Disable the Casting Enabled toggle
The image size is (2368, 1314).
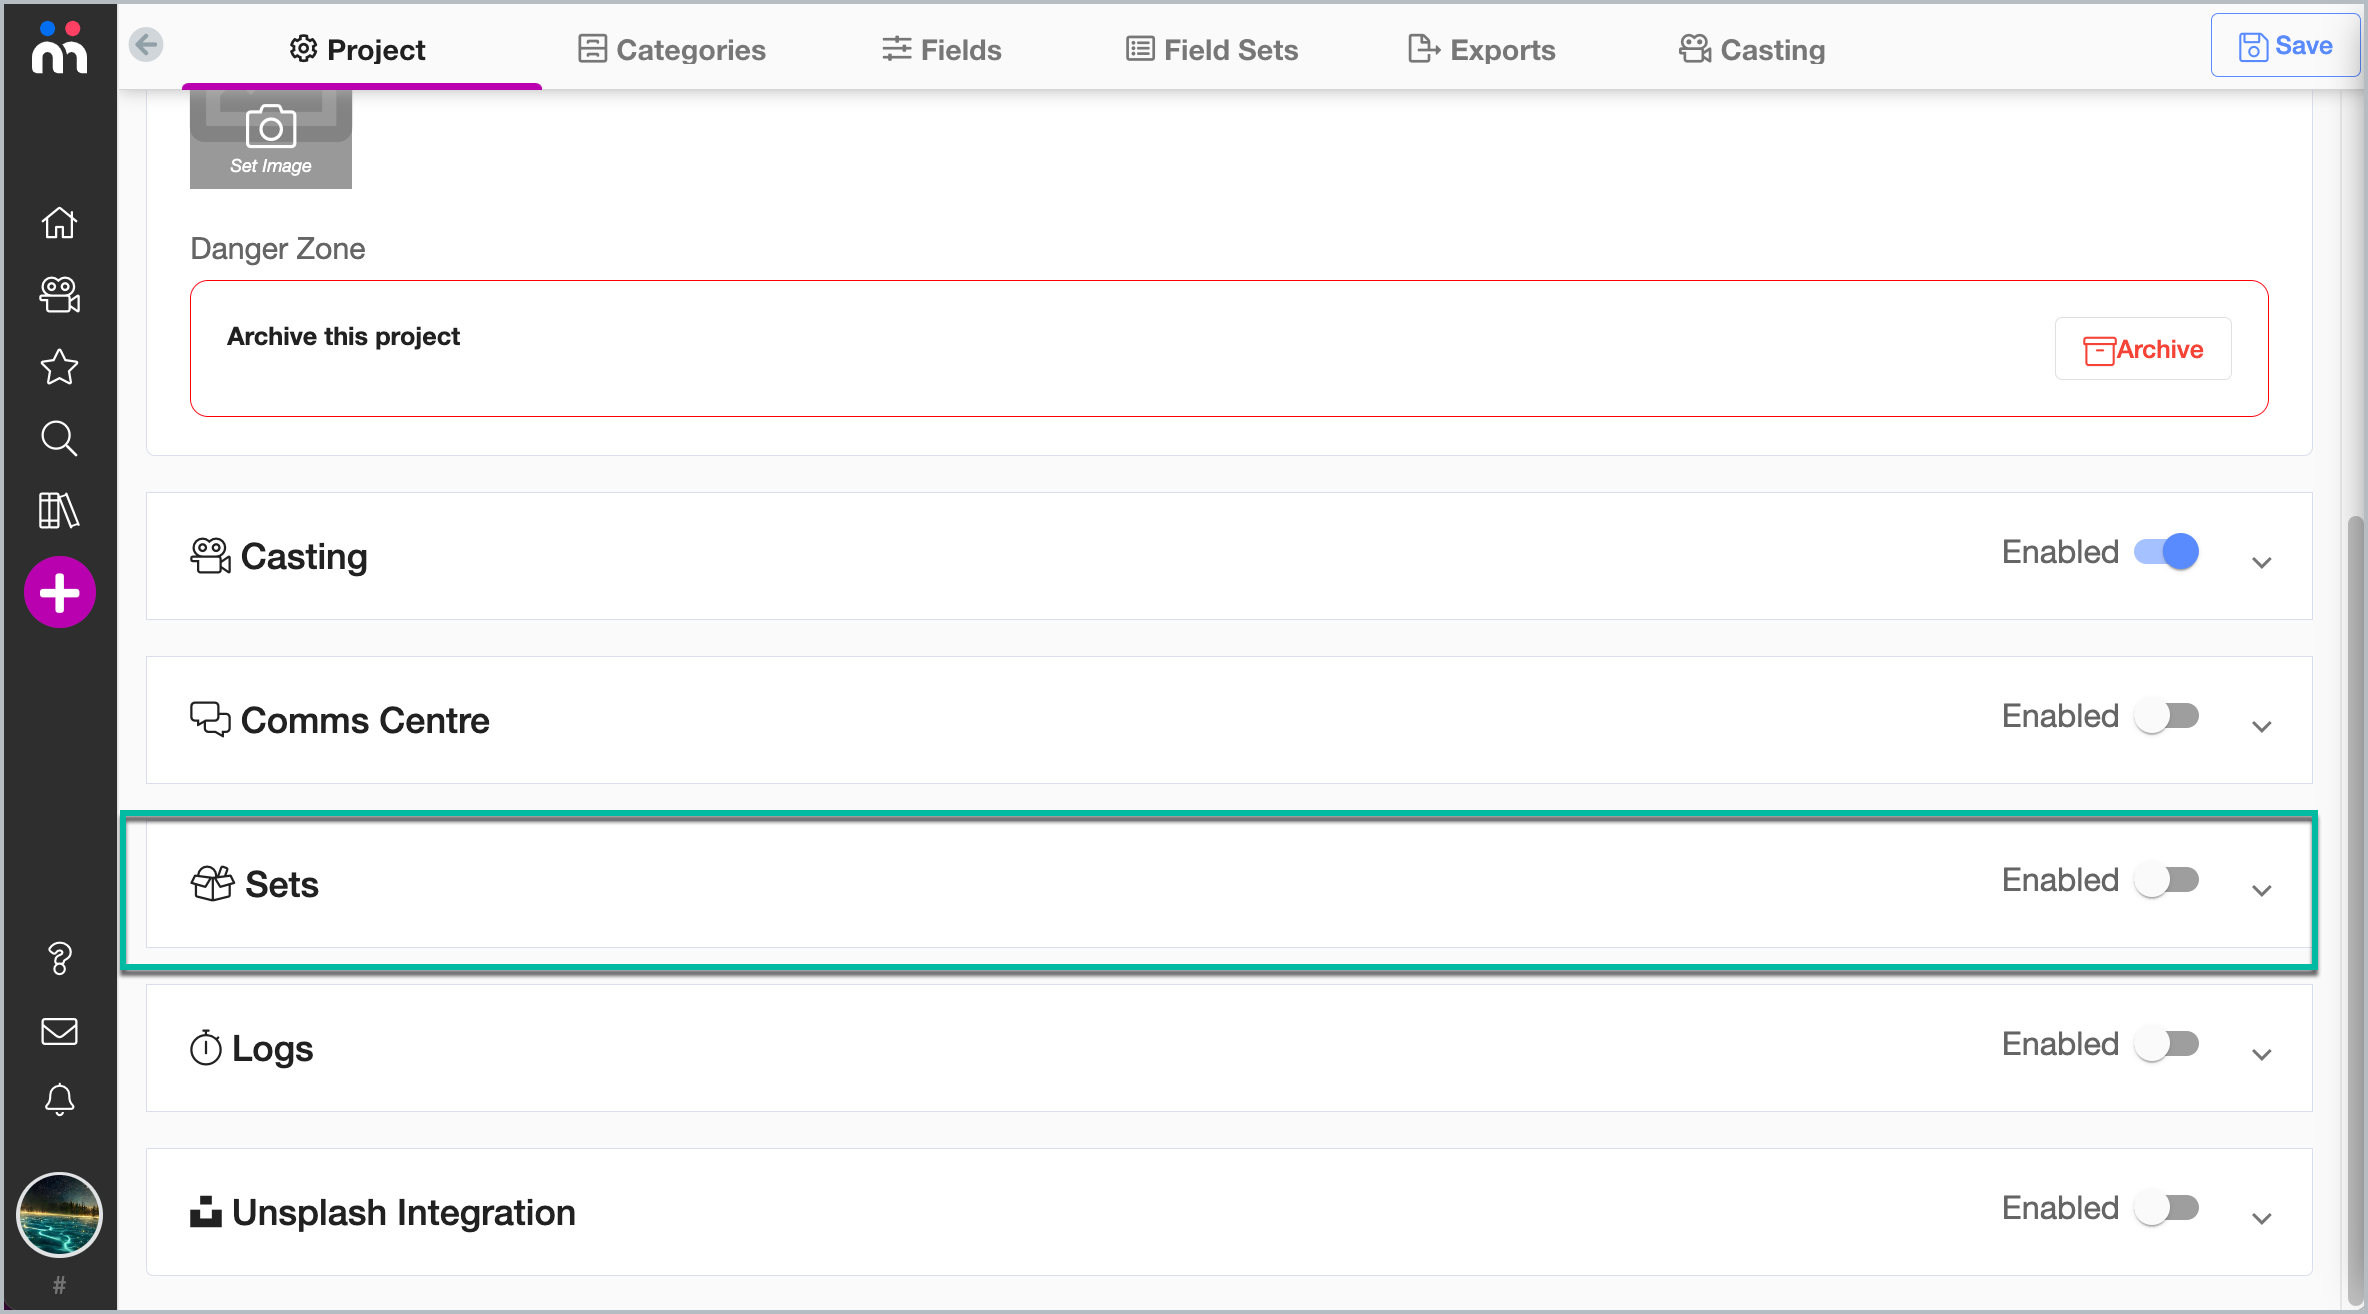tap(2166, 552)
